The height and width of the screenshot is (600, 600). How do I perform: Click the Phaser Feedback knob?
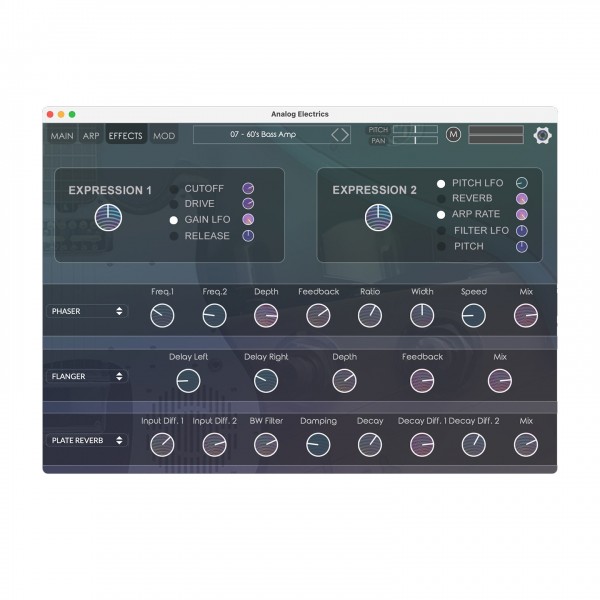(x=318, y=316)
